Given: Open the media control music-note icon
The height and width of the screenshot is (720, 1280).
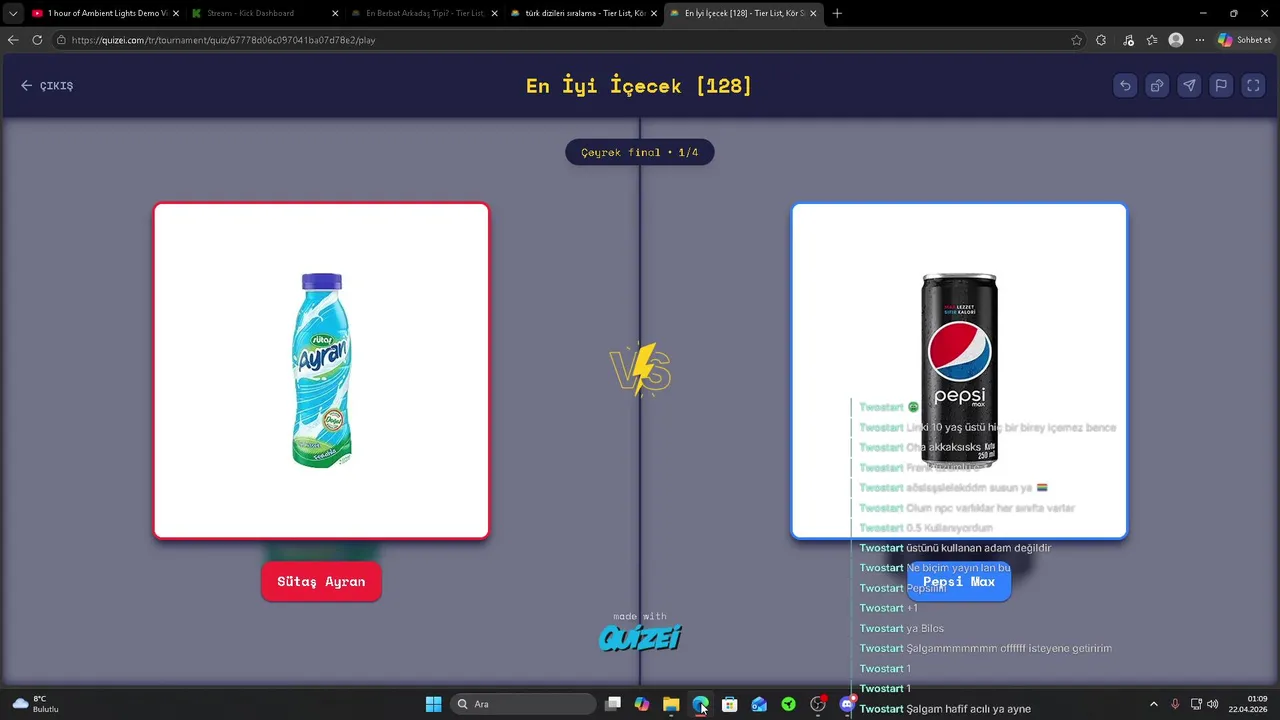Looking at the screenshot, I should 1129,40.
